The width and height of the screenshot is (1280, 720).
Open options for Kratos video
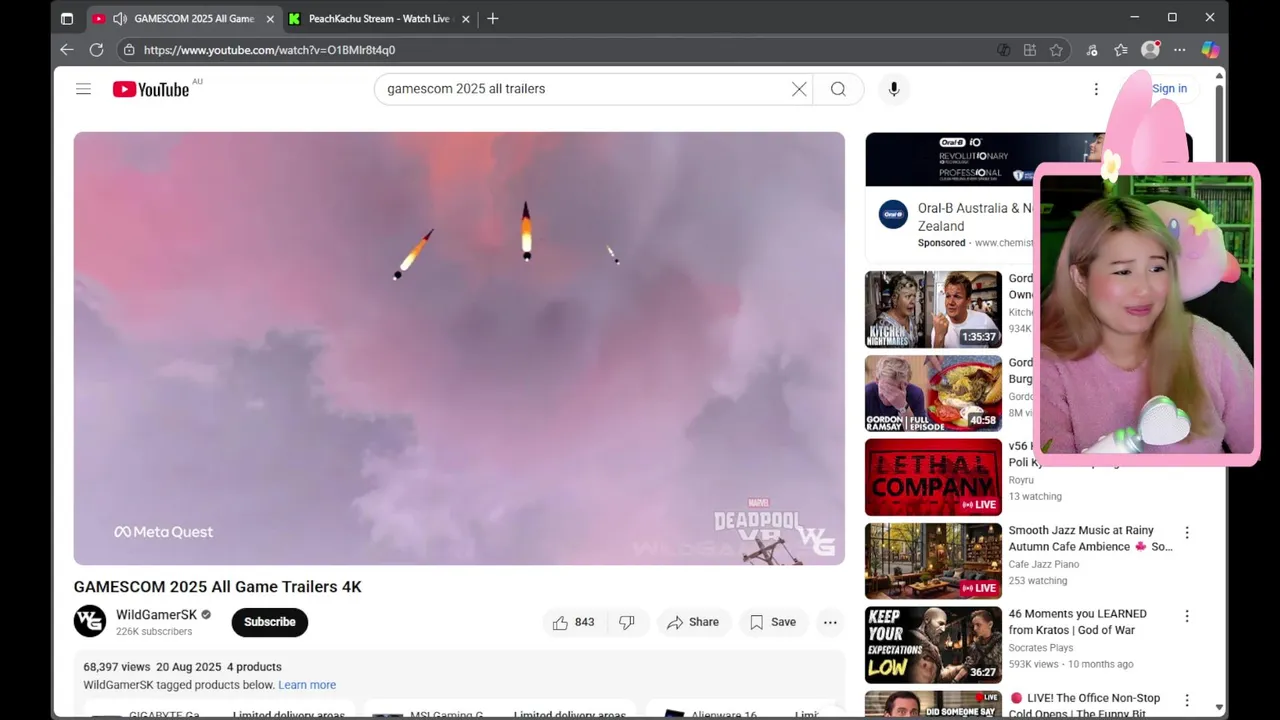click(1187, 617)
